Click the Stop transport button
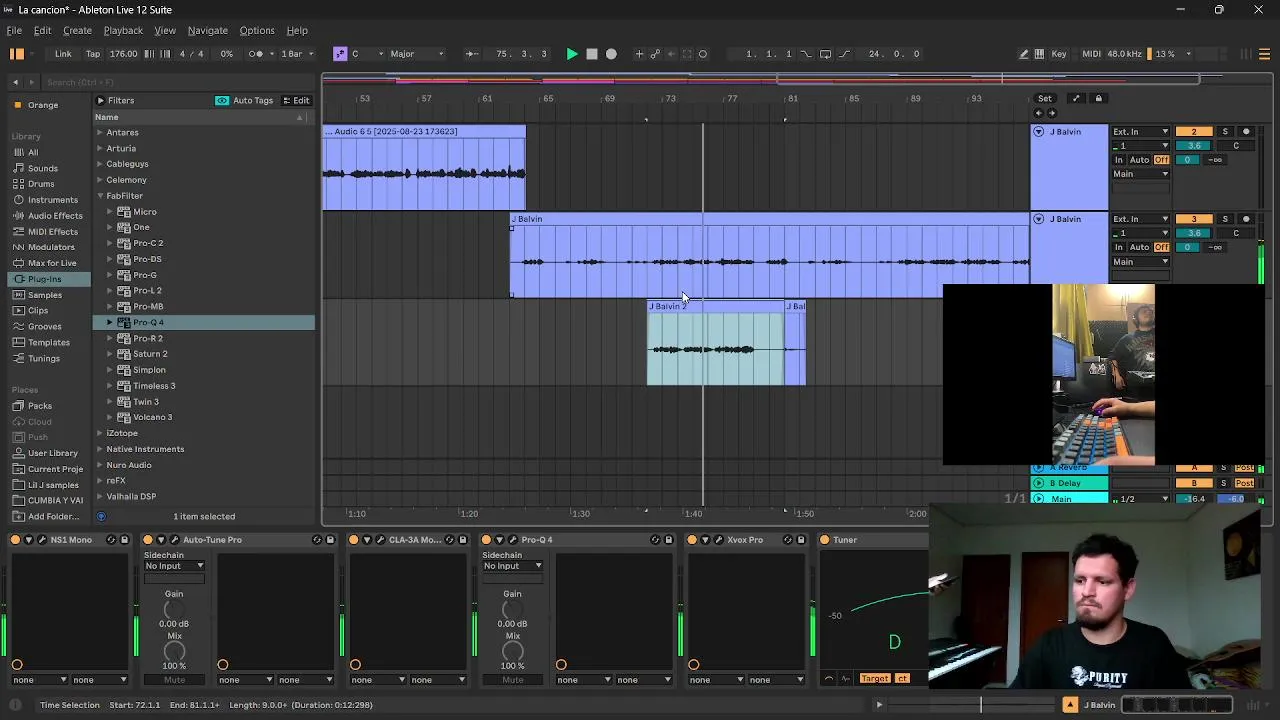 coord(591,54)
